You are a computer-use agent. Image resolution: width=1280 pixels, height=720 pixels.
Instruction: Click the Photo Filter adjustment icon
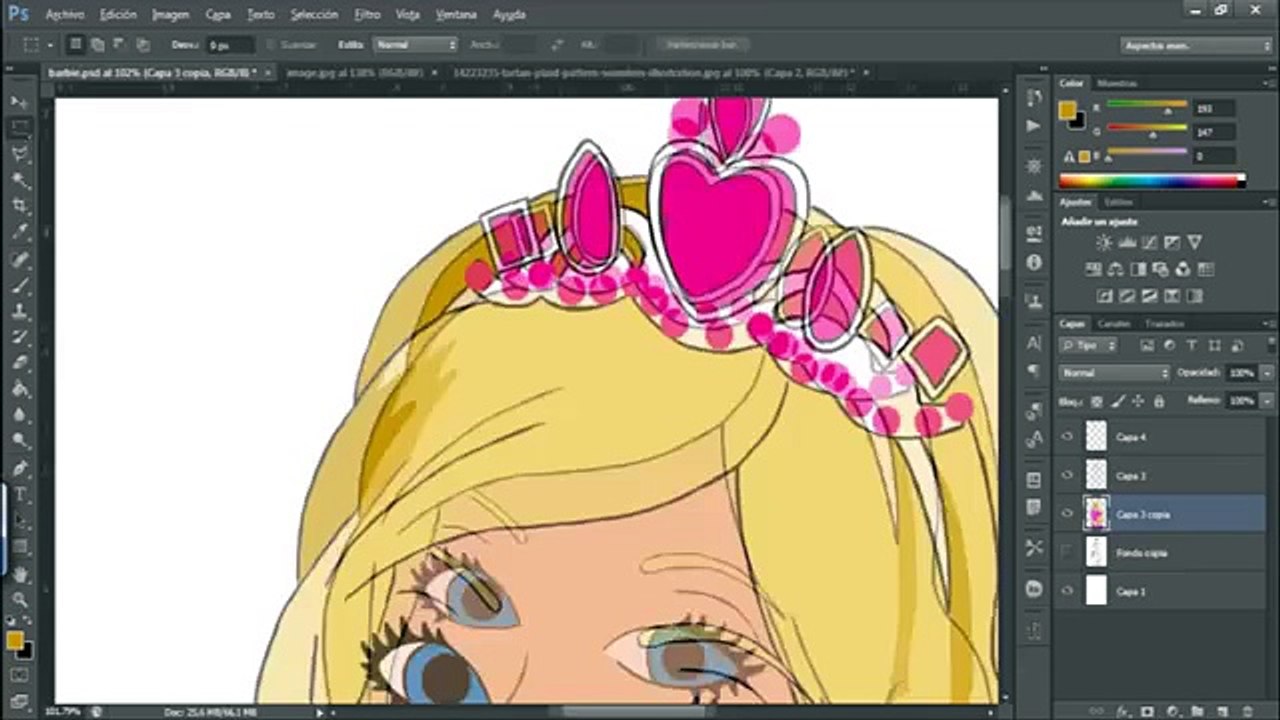1161,269
